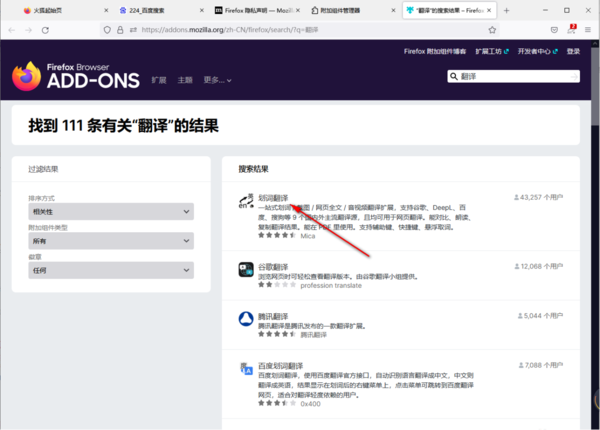Image resolution: width=600 pixels, height=430 pixels.
Task: Click the 划词翻译 star rating
Action: (277, 235)
